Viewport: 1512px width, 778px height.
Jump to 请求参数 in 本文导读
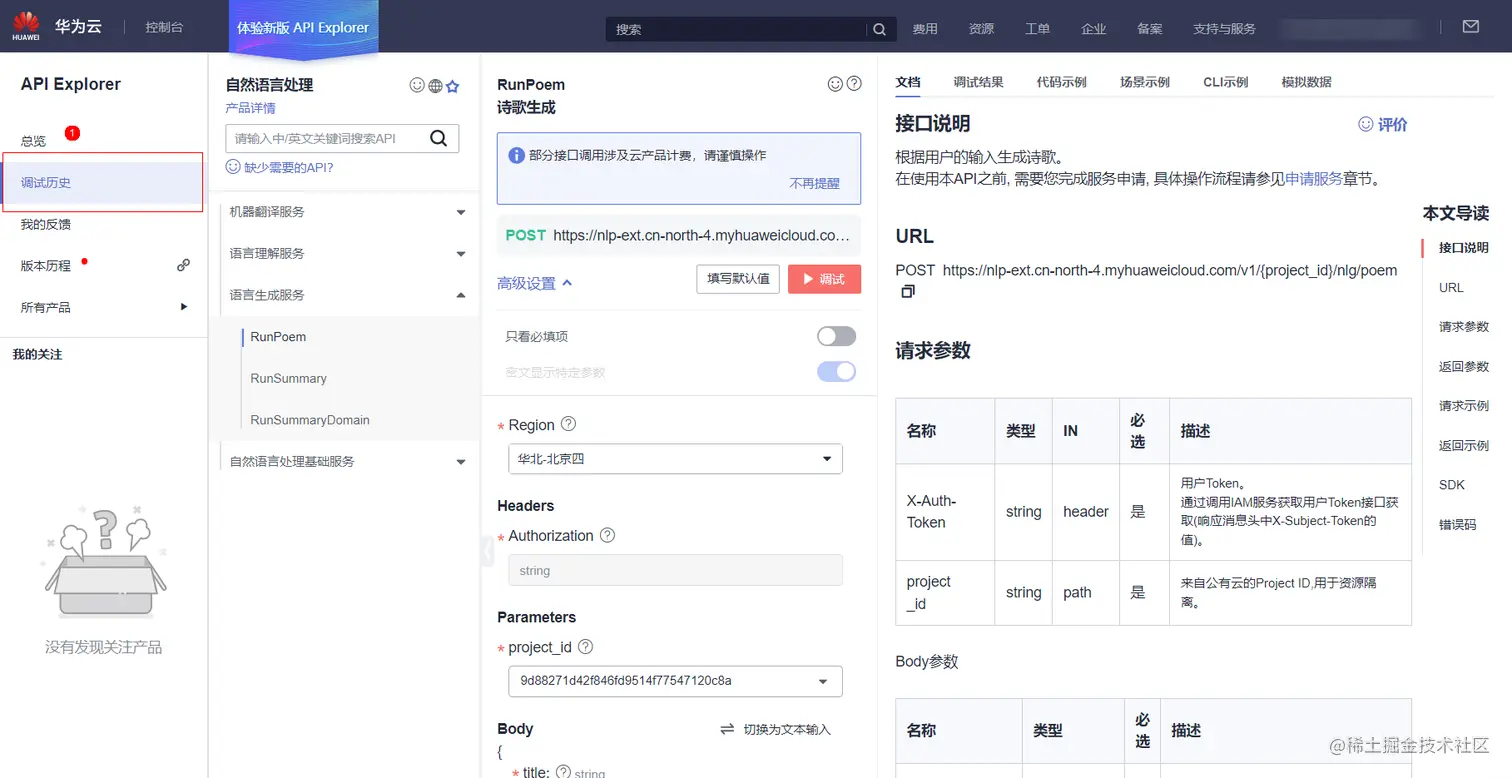click(1464, 327)
